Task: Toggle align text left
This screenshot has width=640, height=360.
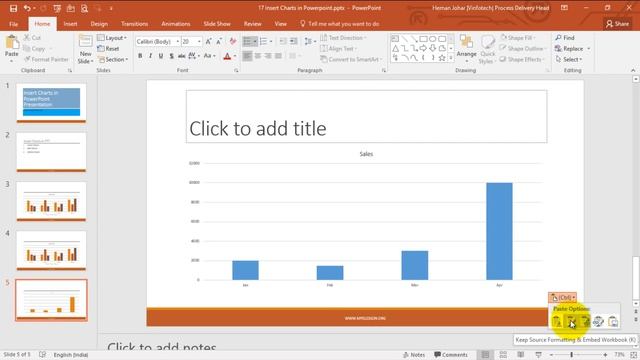Action: tap(247, 56)
